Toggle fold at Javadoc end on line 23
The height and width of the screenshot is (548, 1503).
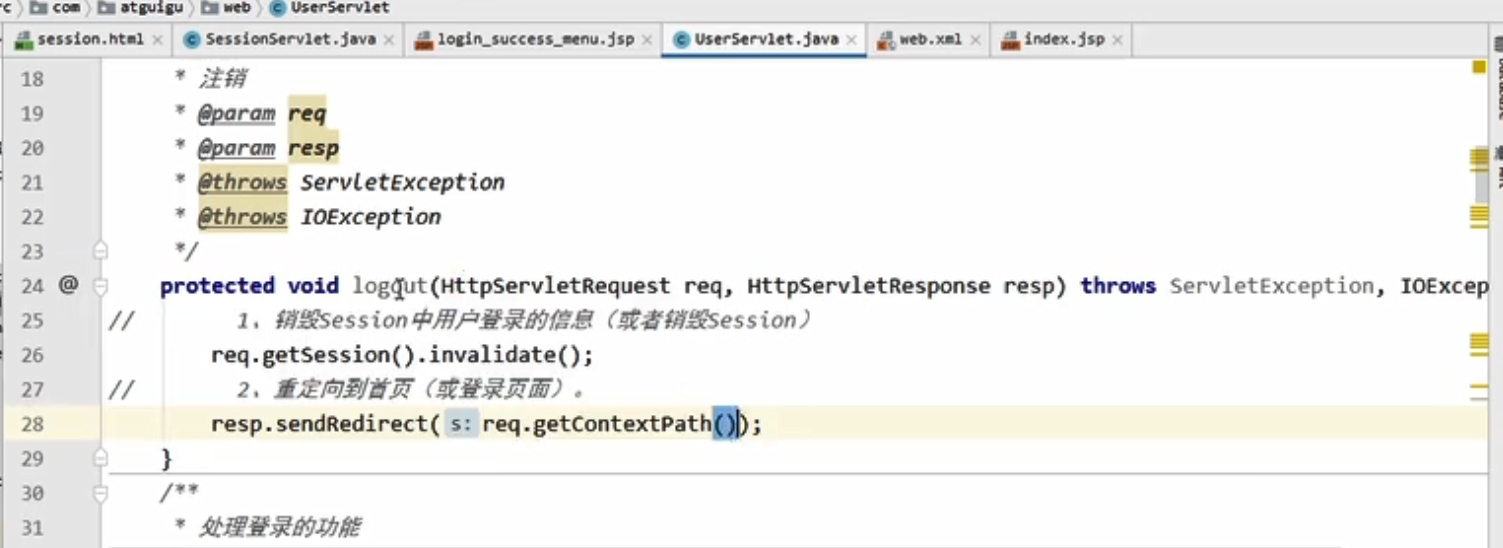click(100, 250)
